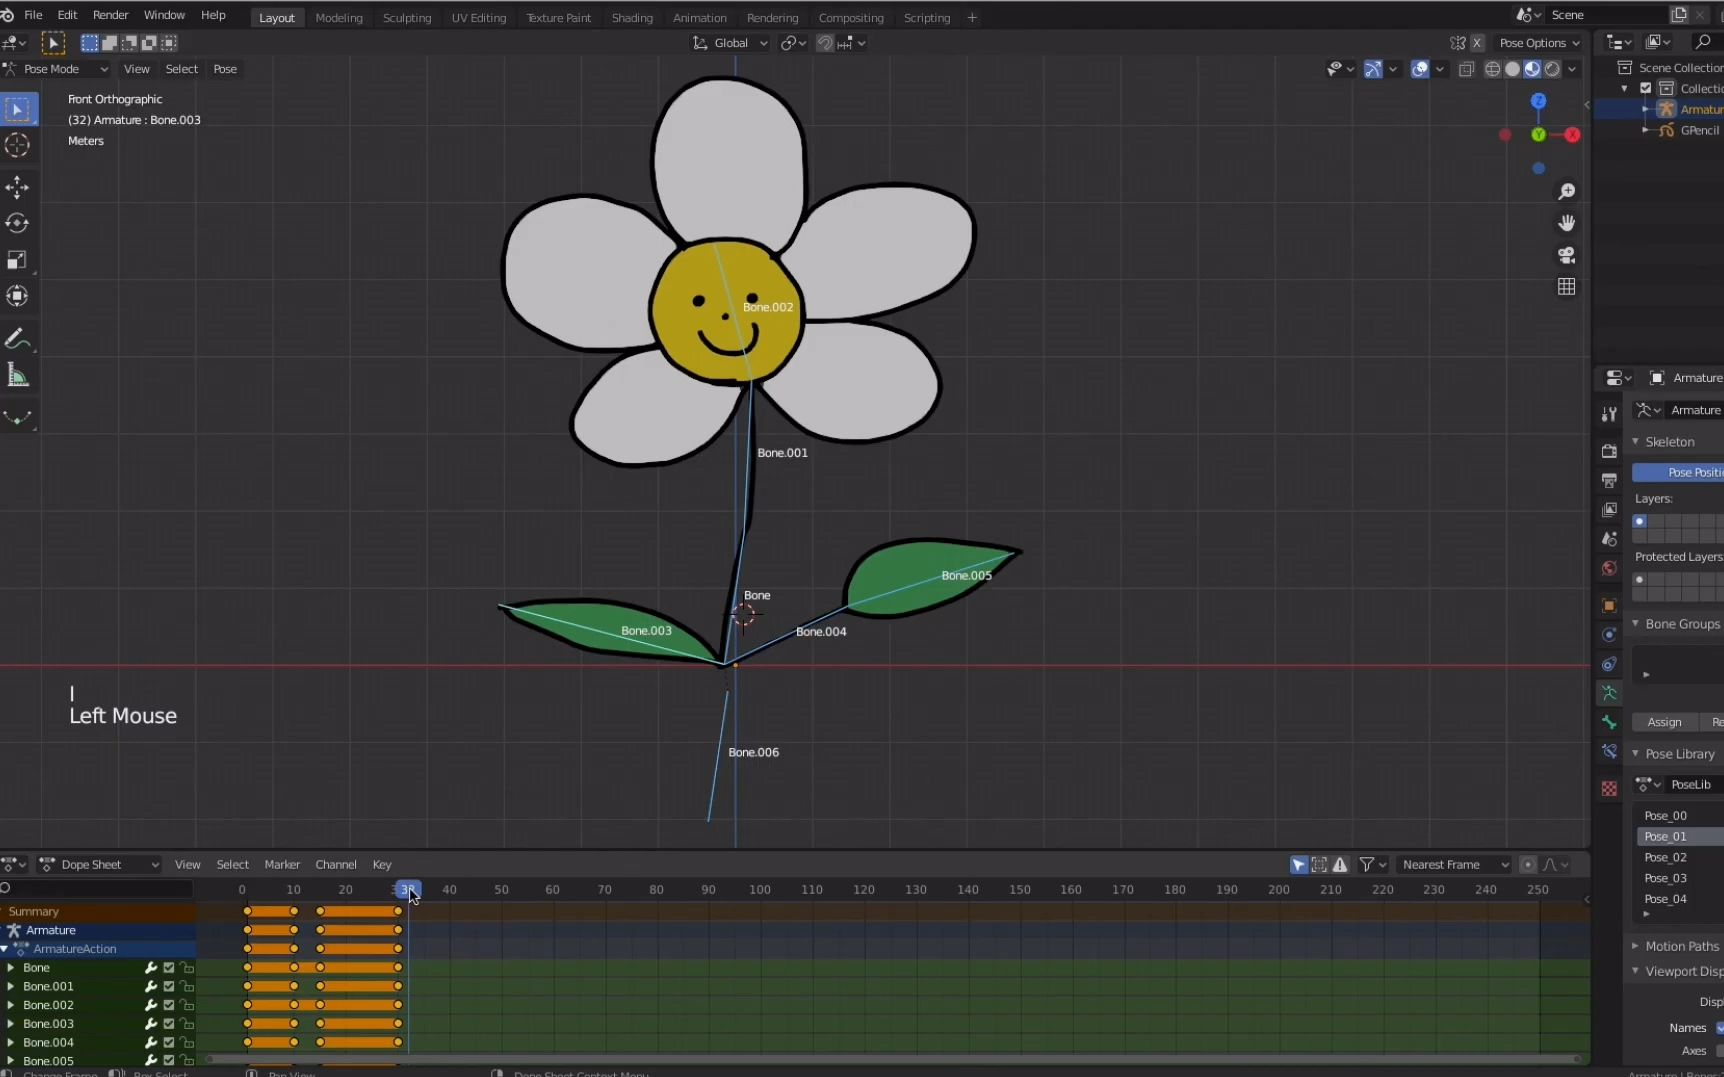Viewport: 1724px width, 1077px height.
Task: Click the Pose Position button
Action: 1680,472
